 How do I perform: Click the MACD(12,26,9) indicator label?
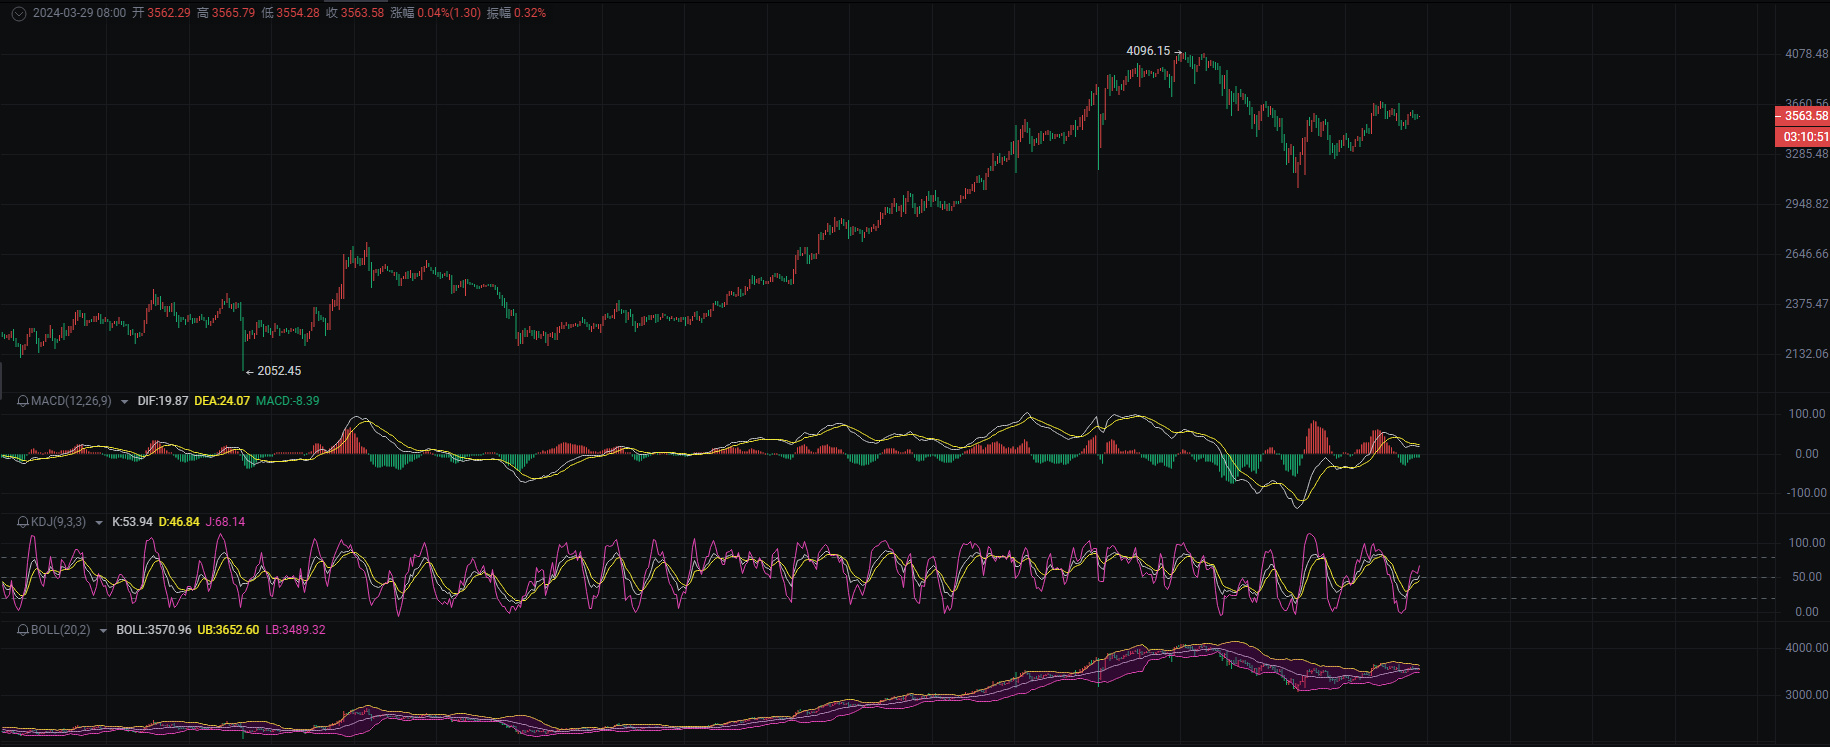[x=71, y=401]
